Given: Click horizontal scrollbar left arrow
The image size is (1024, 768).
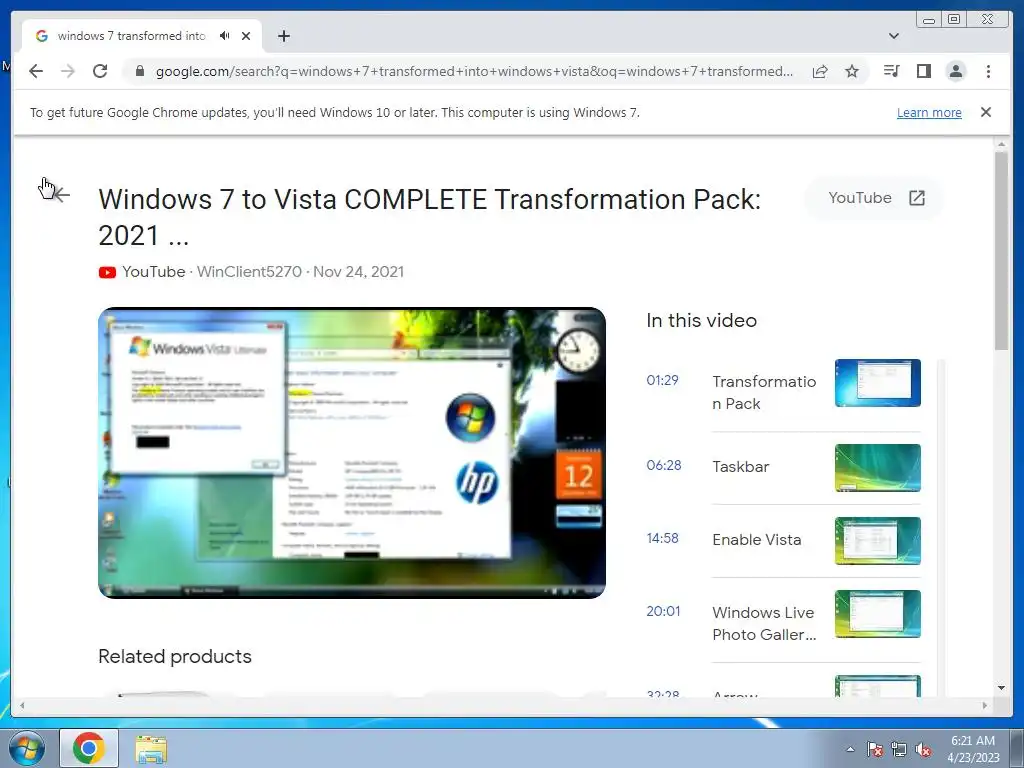Looking at the screenshot, I should 22,705.
